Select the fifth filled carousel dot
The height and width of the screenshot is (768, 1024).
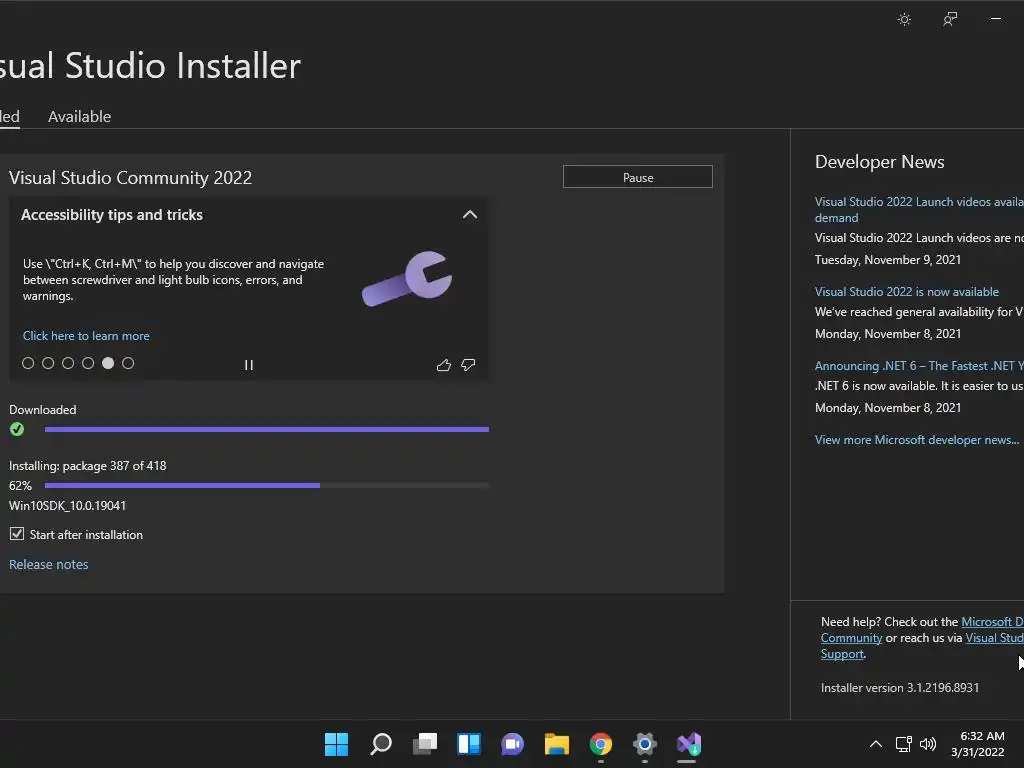[x=108, y=363]
